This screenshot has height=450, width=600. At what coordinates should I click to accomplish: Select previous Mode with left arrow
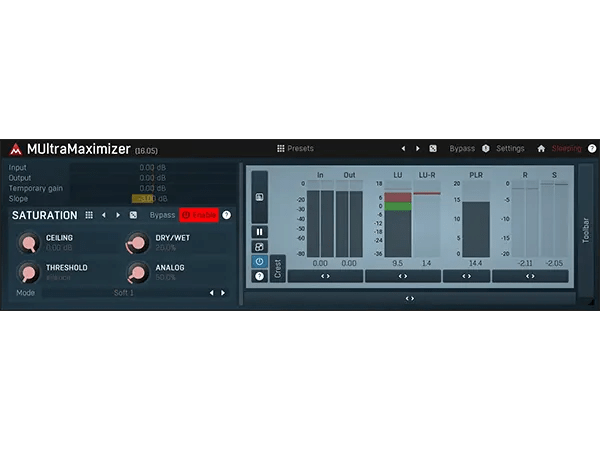click(212, 293)
